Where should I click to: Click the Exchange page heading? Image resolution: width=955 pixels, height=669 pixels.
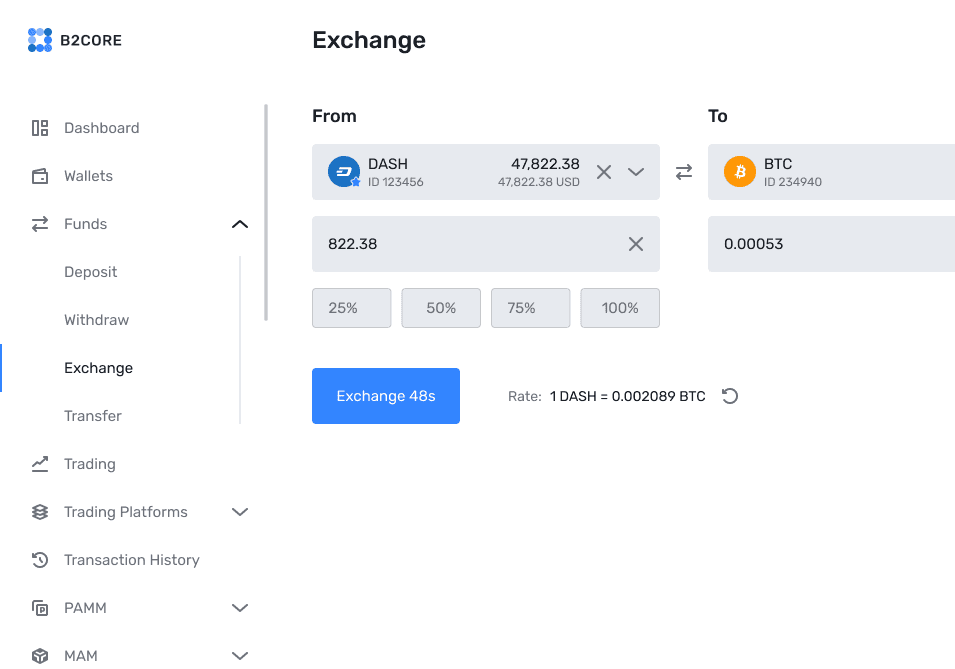coord(369,40)
